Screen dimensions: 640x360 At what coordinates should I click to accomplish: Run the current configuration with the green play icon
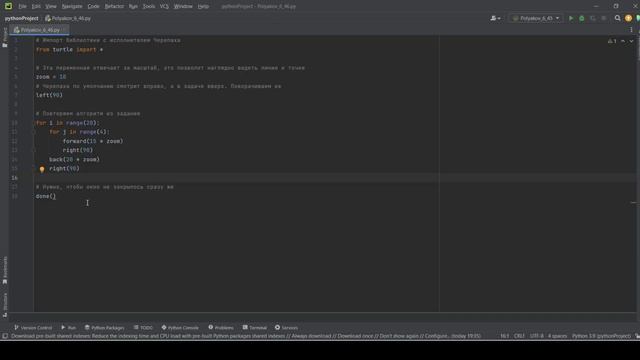571,18
